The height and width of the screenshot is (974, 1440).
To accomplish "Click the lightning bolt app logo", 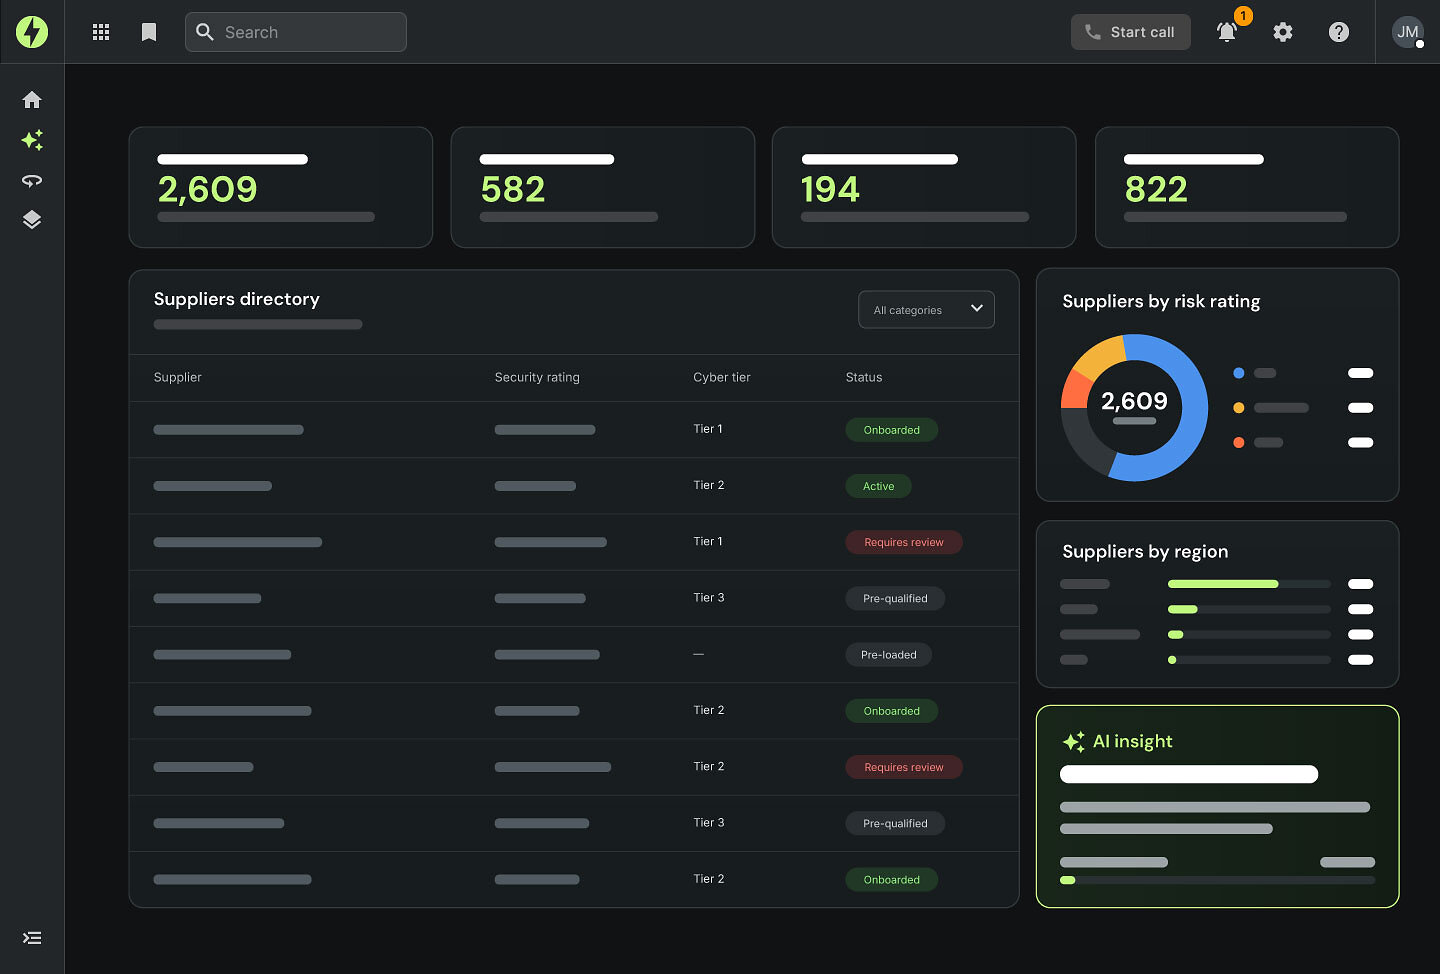I will click(x=32, y=32).
